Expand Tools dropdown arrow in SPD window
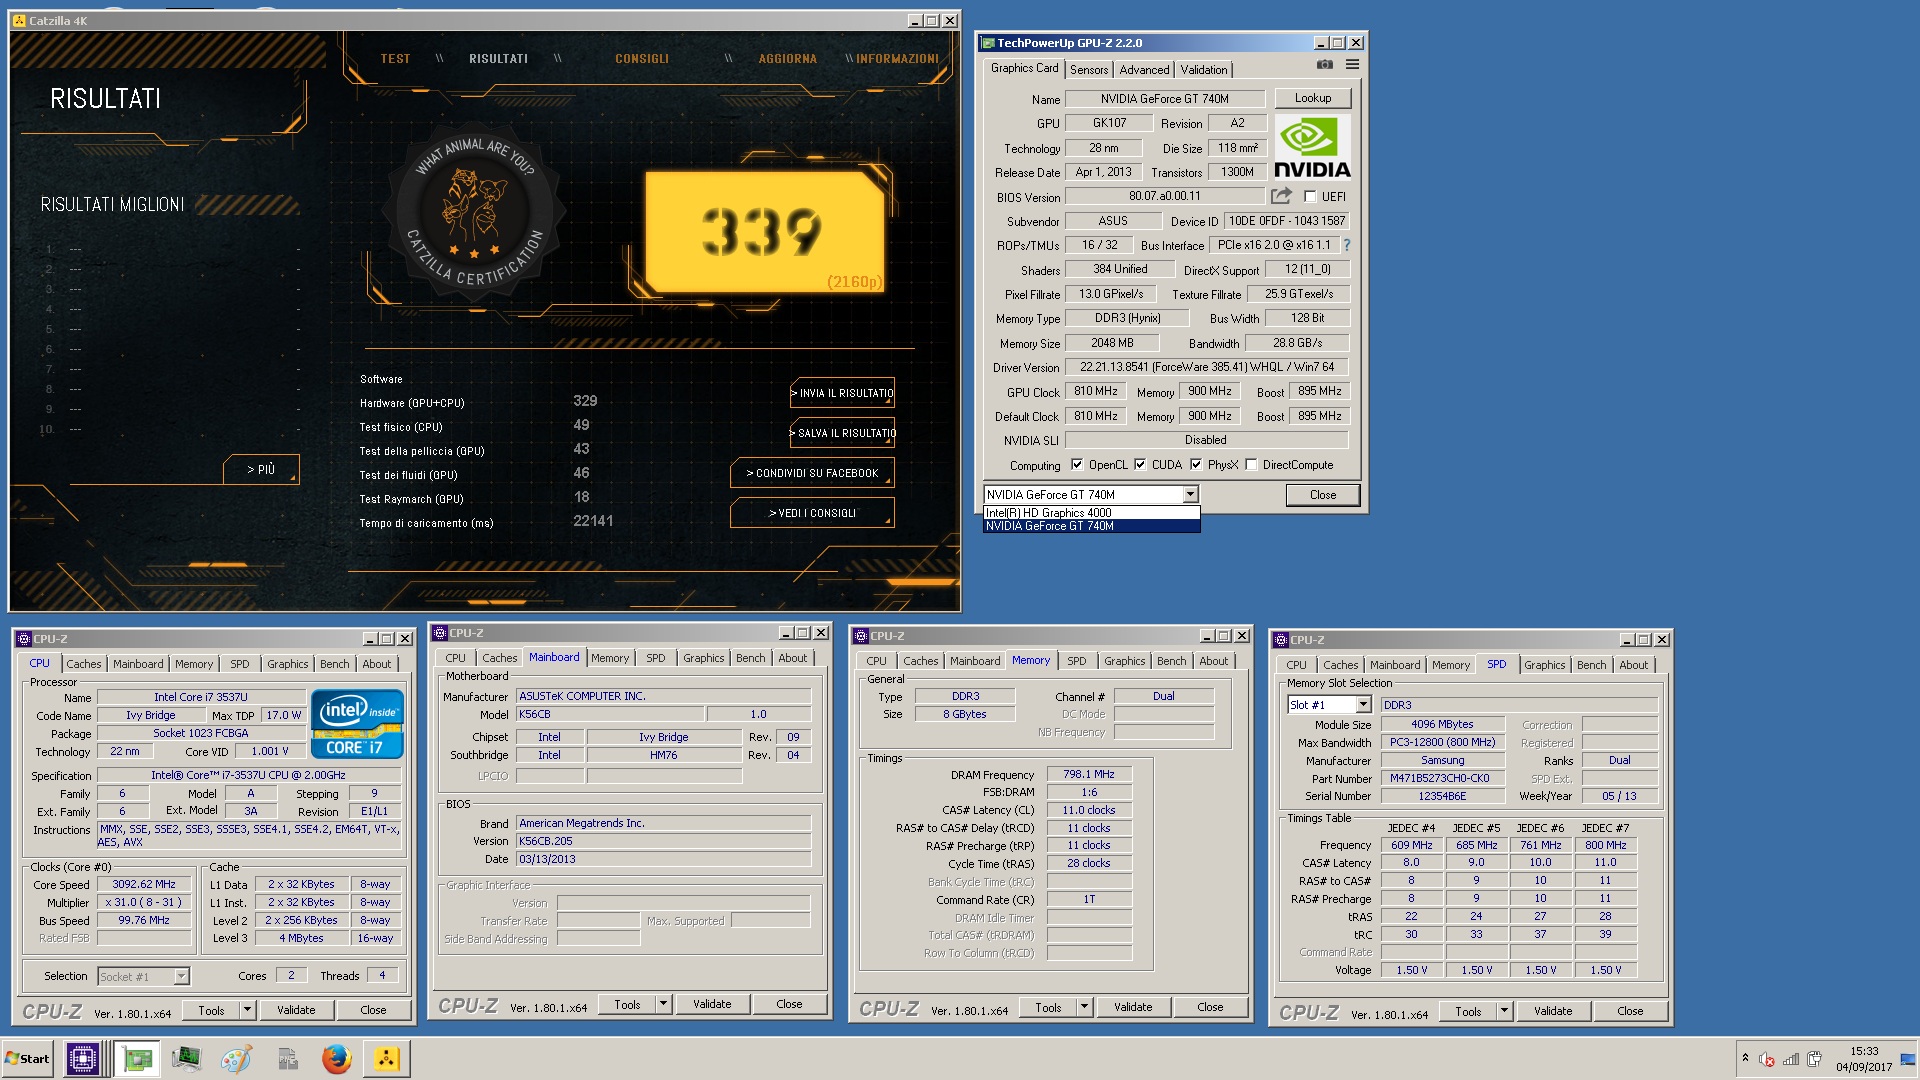Screen dimensions: 1920x1080 tap(1504, 1011)
